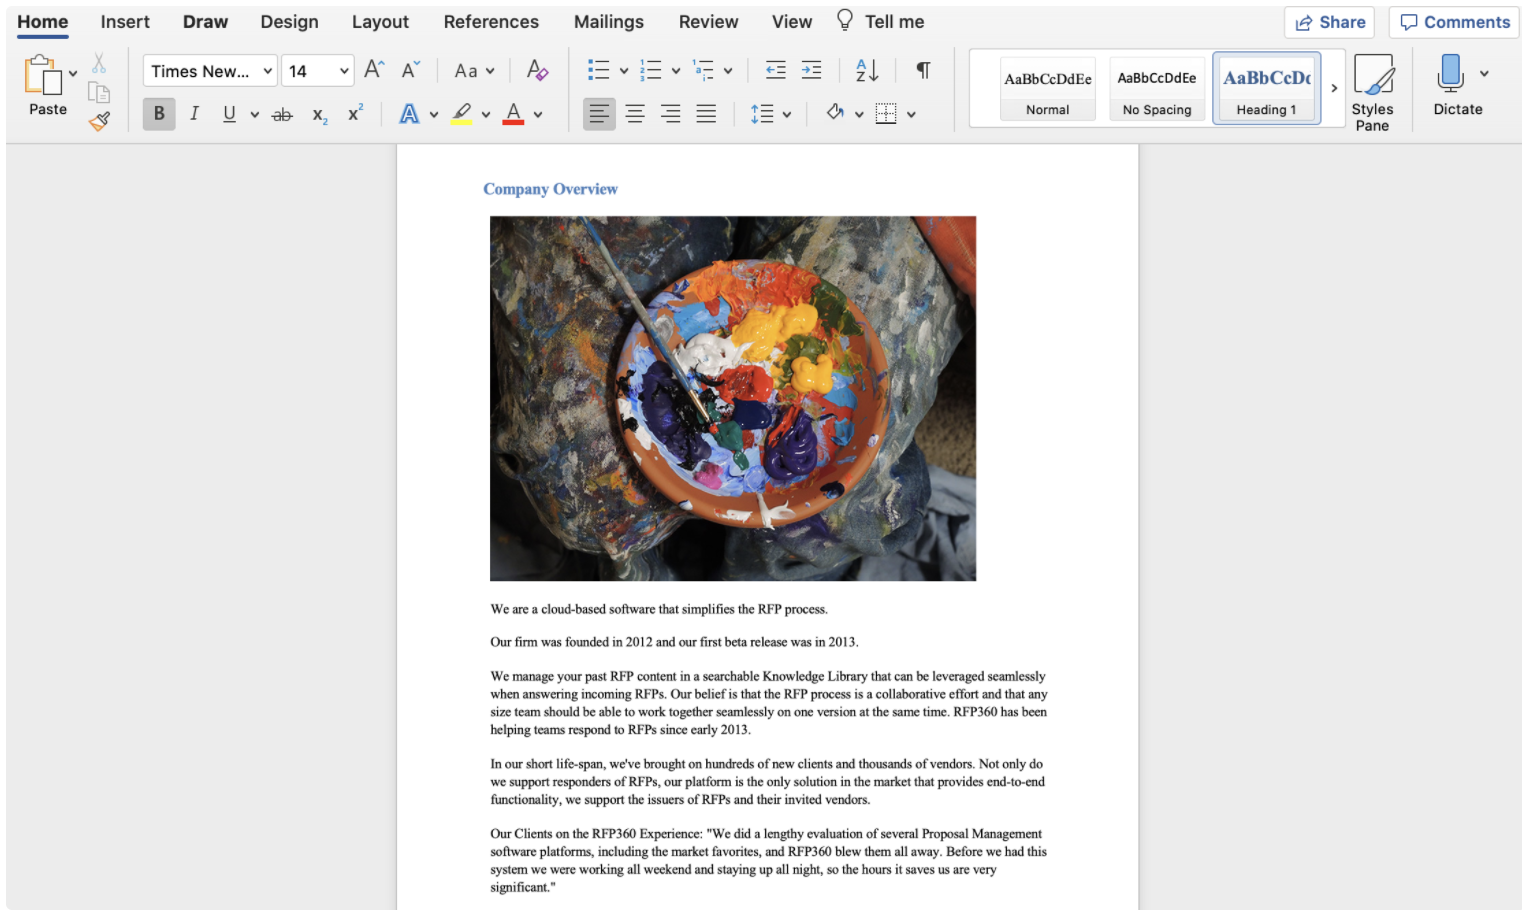Switch to the Layout tab
The image size is (1522, 918).
tap(380, 22)
